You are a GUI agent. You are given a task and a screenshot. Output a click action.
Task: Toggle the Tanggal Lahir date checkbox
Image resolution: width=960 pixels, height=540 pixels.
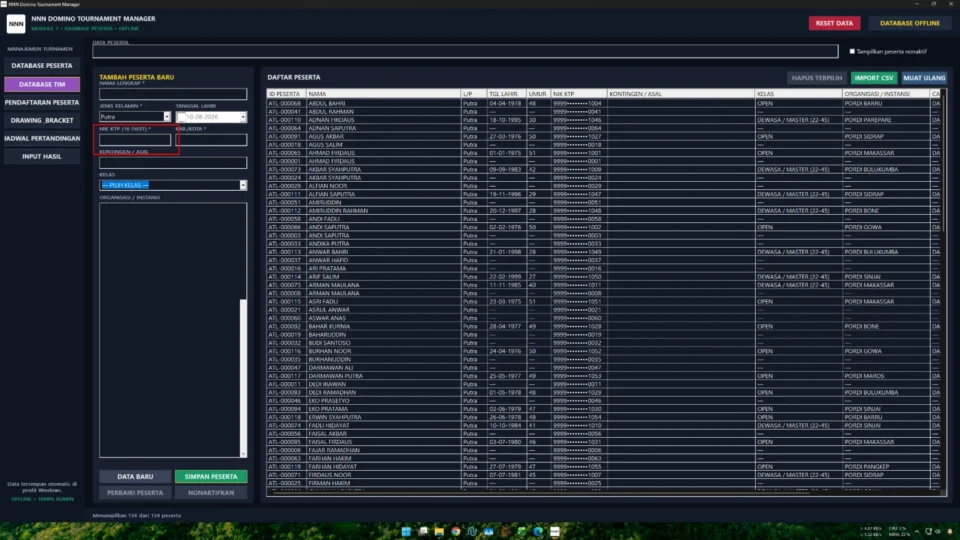pyautogui.click(x=181, y=117)
